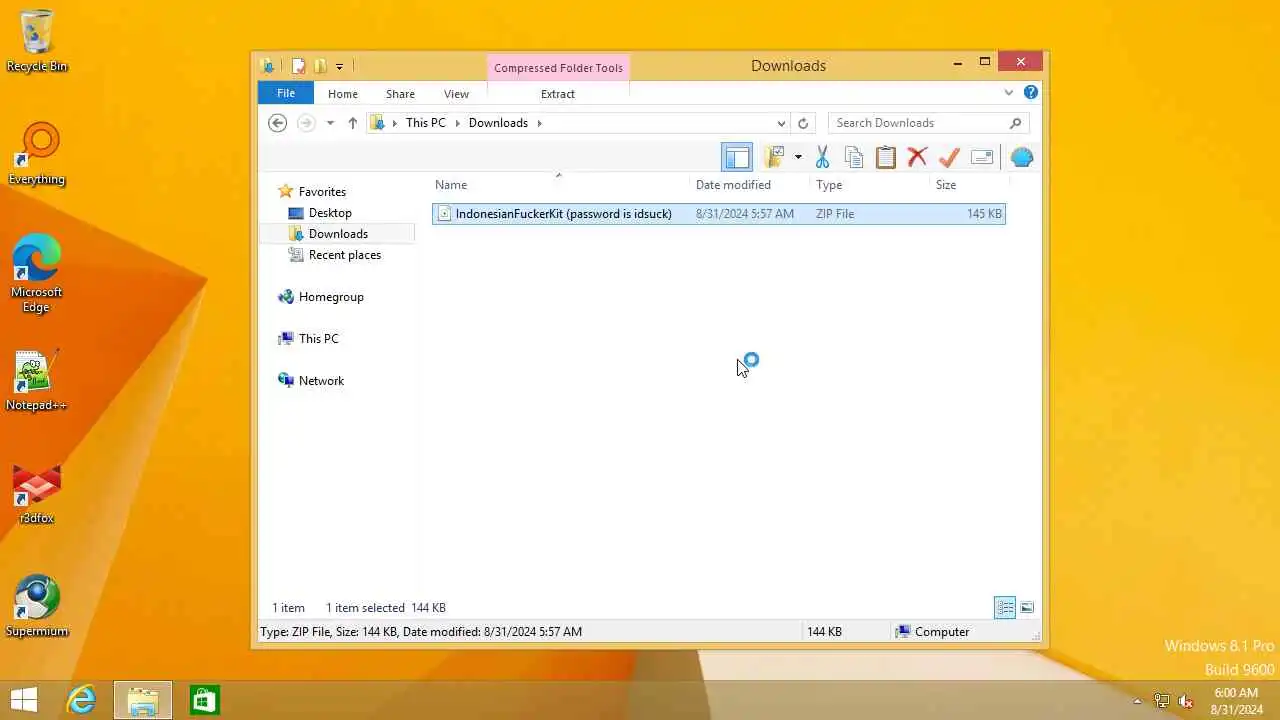Select Favorites in the navigation pane
The width and height of the screenshot is (1280, 720).
click(x=322, y=191)
